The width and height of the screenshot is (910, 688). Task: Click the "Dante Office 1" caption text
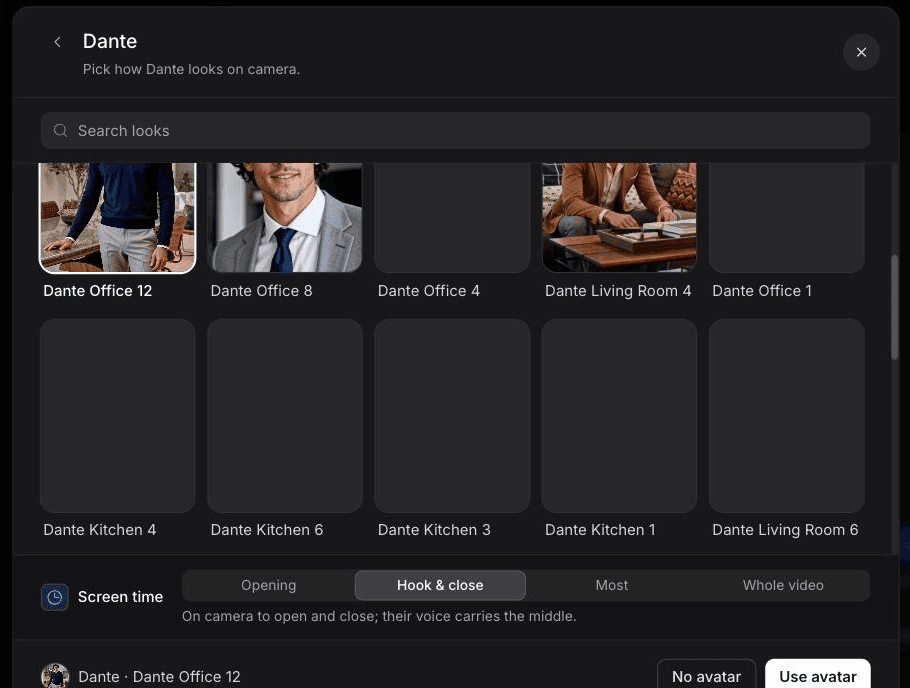click(x=761, y=291)
